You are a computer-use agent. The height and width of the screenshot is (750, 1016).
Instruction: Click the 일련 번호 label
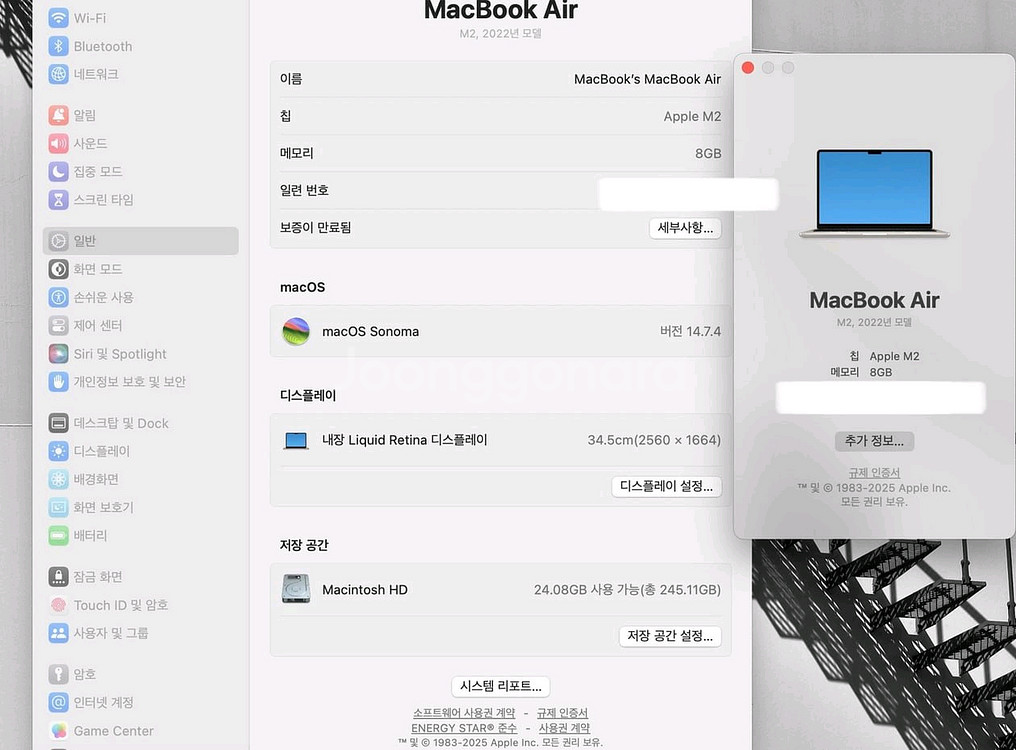point(304,191)
